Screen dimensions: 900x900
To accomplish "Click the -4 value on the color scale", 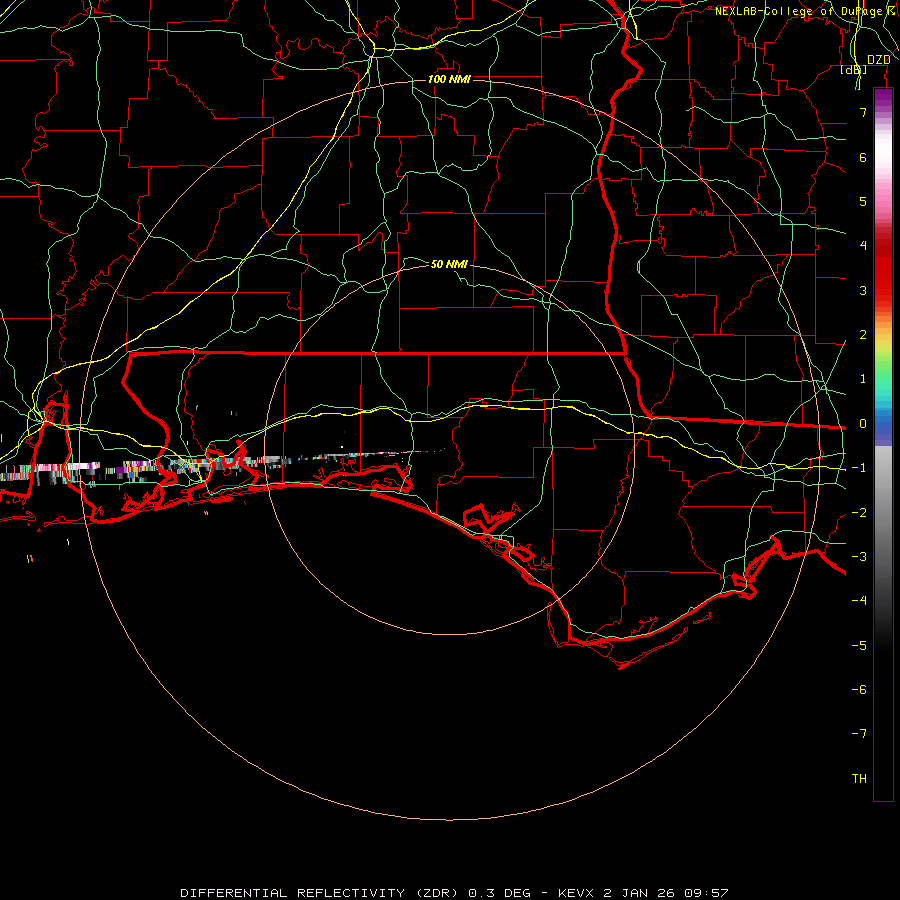I will (x=859, y=601).
